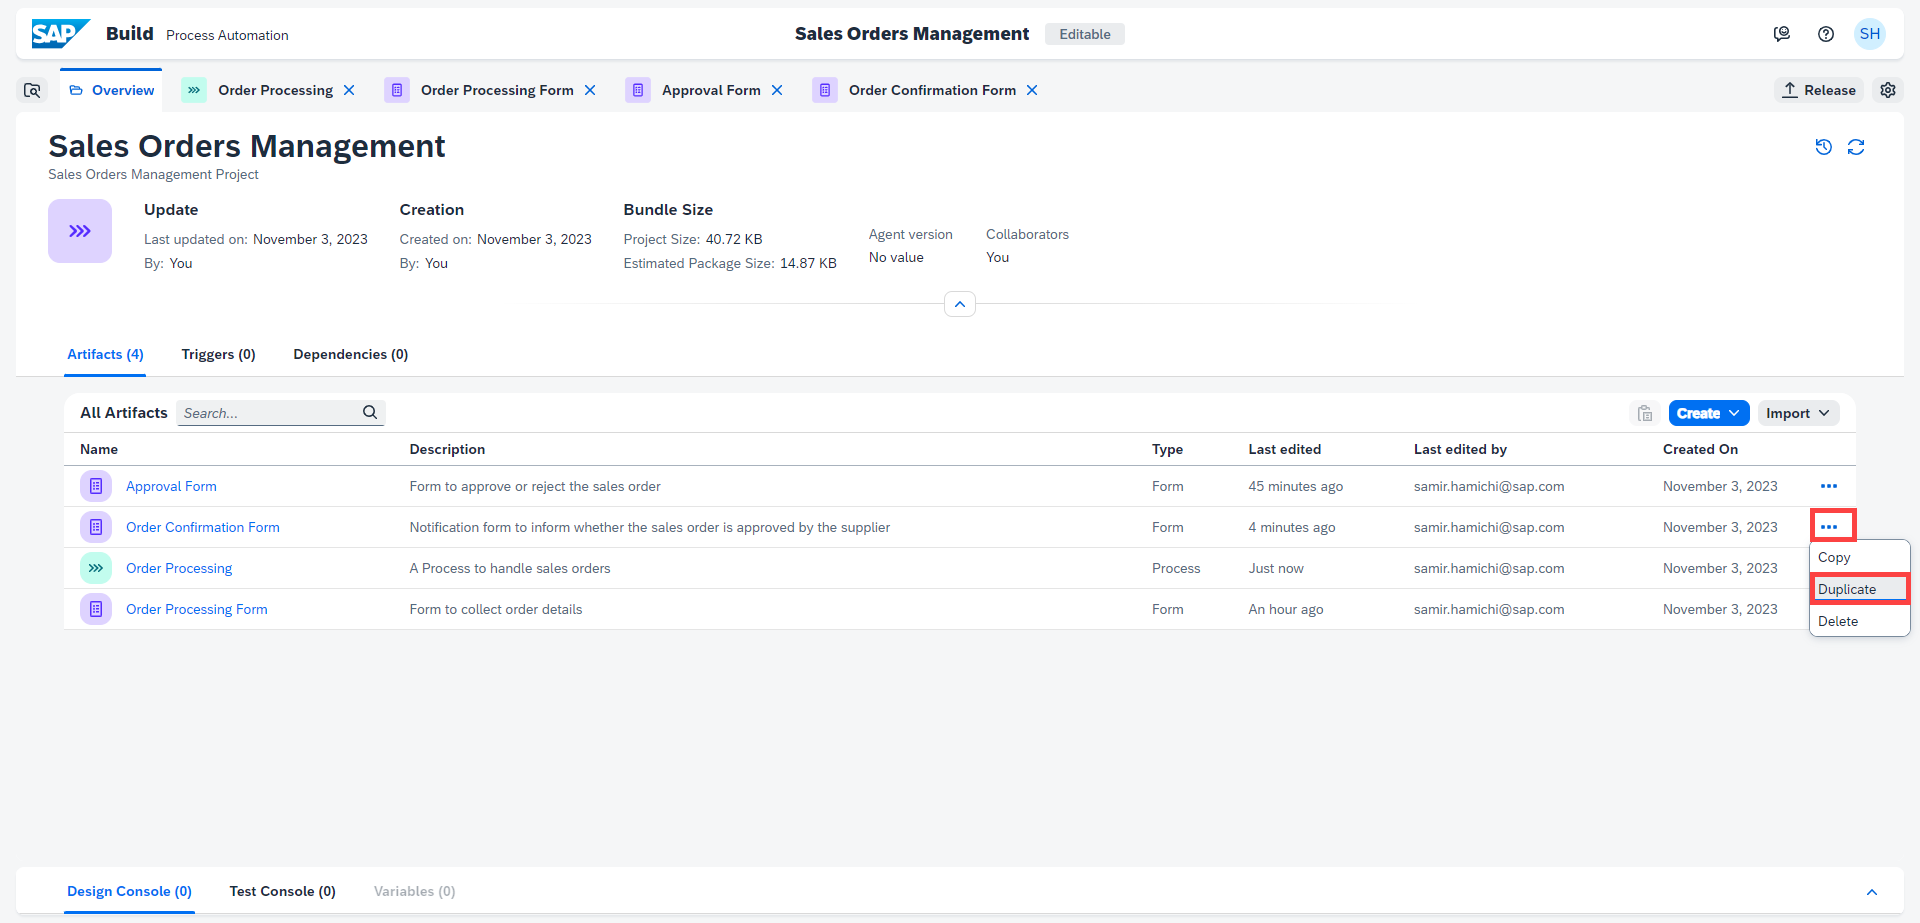Image resolution: width=1920 pixels, height=923 pixels.
Task: Close the Approval Form tab
Action: coord(777,90)
